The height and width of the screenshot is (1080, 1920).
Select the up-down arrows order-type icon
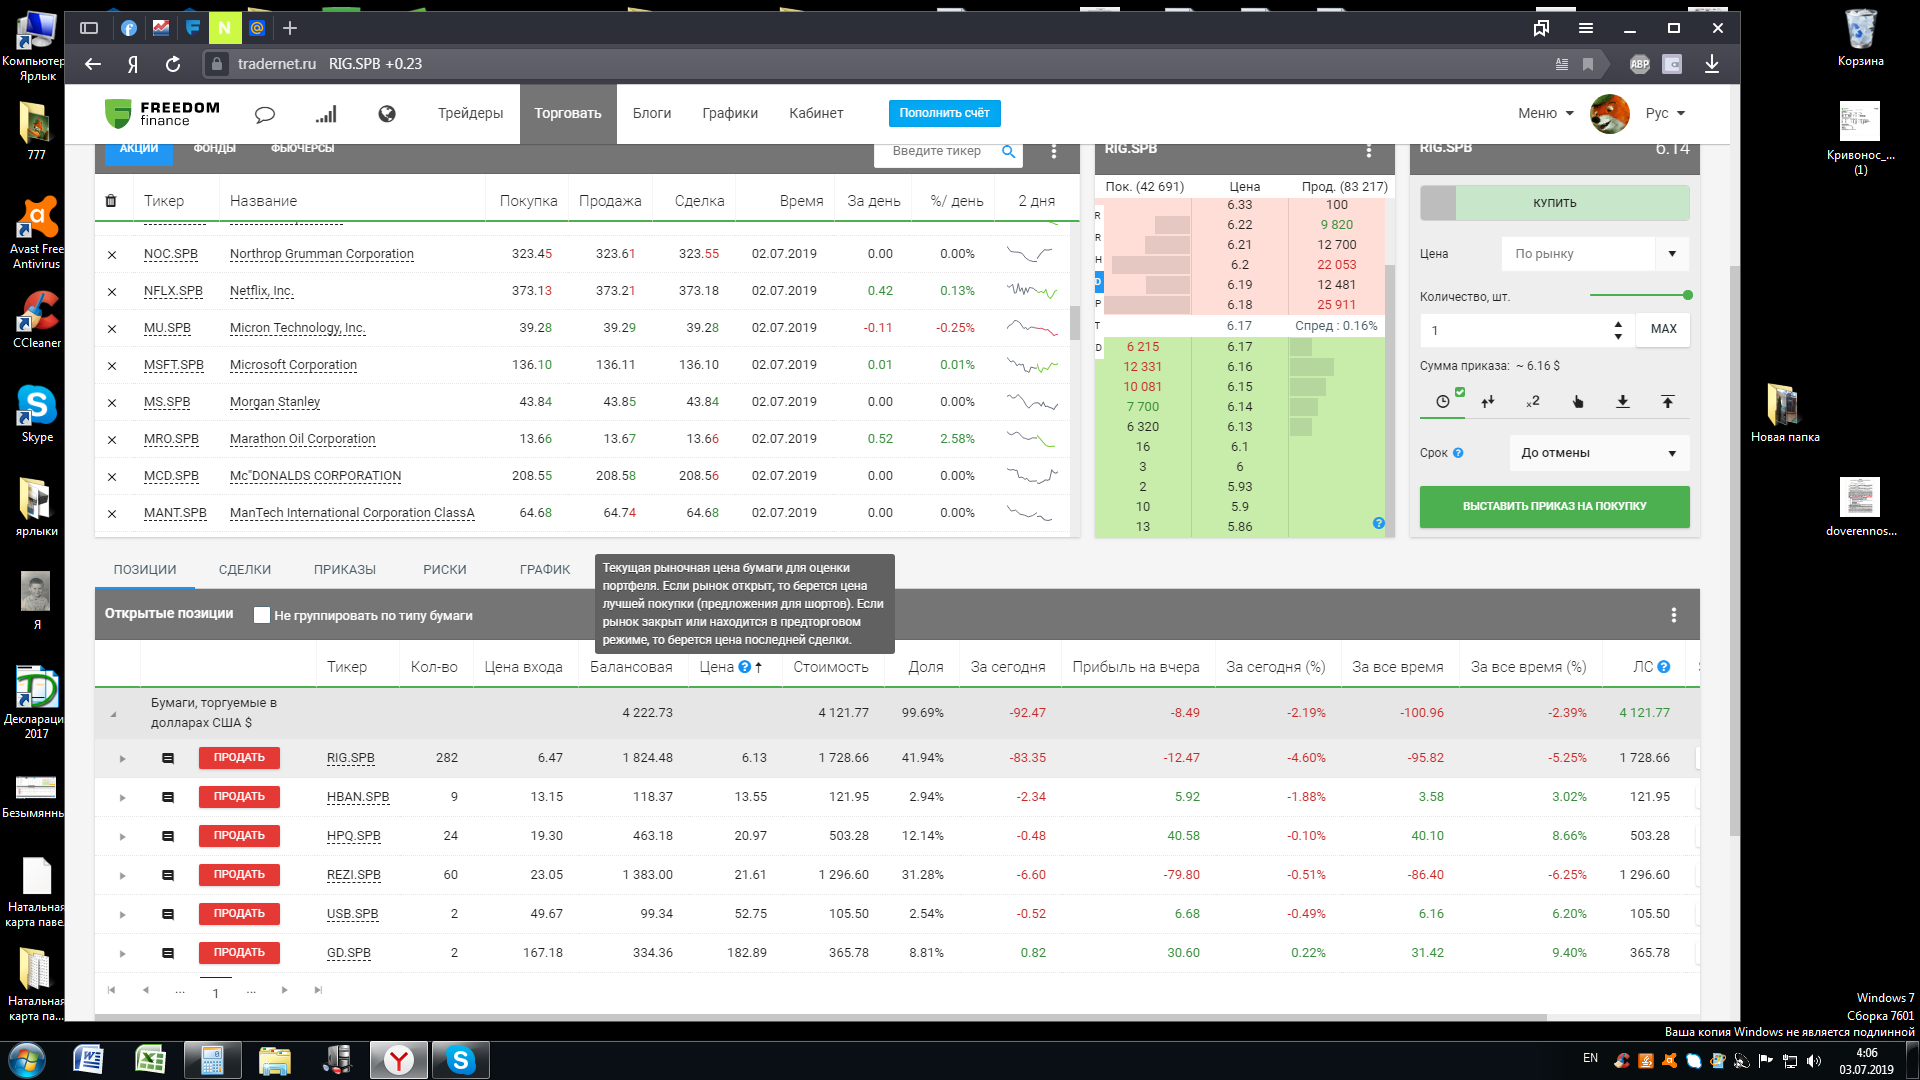(1488, 401)
